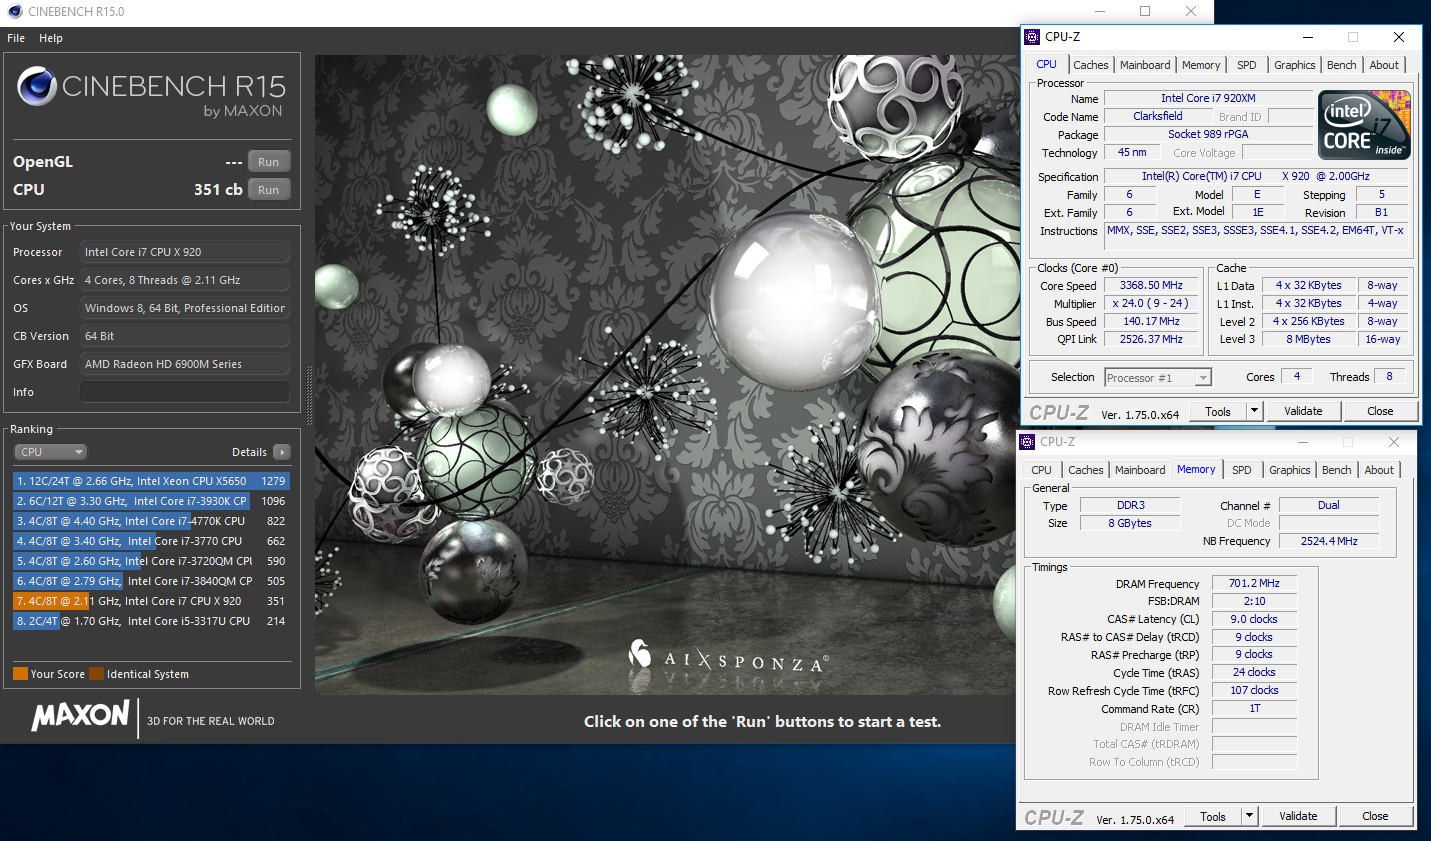Switch to SPD tab in lower CPU-Z
The image size is (1431, 841).
pyautogui.click(x=1242, y=470)
